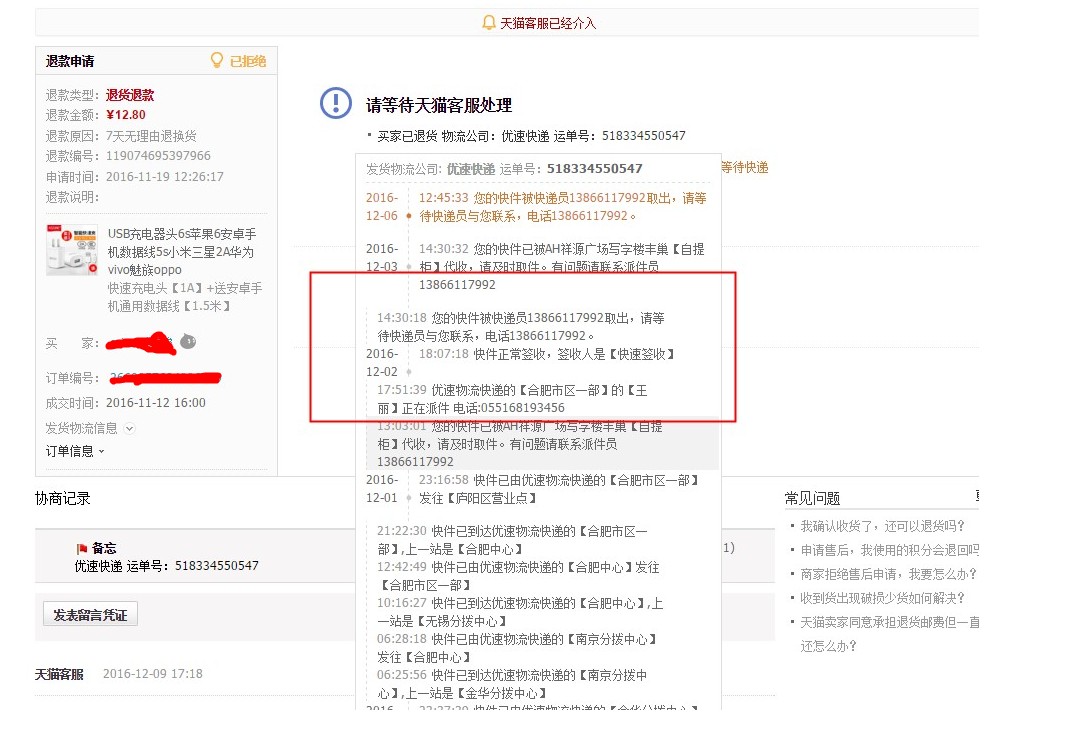
Task: Click the blue exclamation mark status icon
Action: tap(336, 103)
